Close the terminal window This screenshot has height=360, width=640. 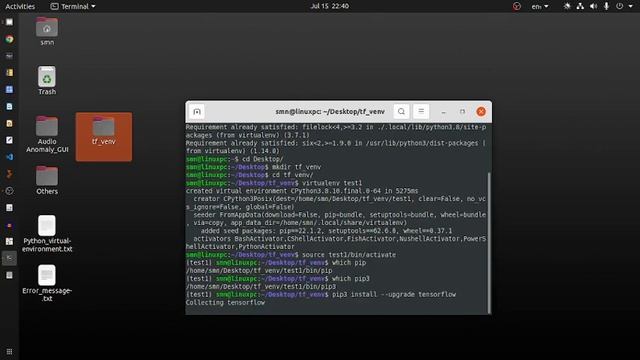[x=481, y=111]
